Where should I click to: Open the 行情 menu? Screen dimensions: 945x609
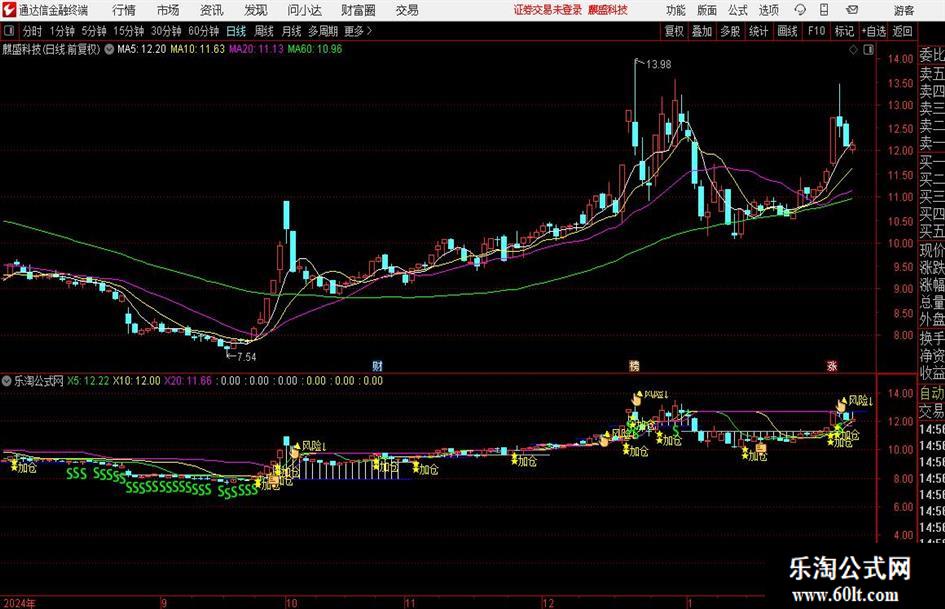coord(124,10)
